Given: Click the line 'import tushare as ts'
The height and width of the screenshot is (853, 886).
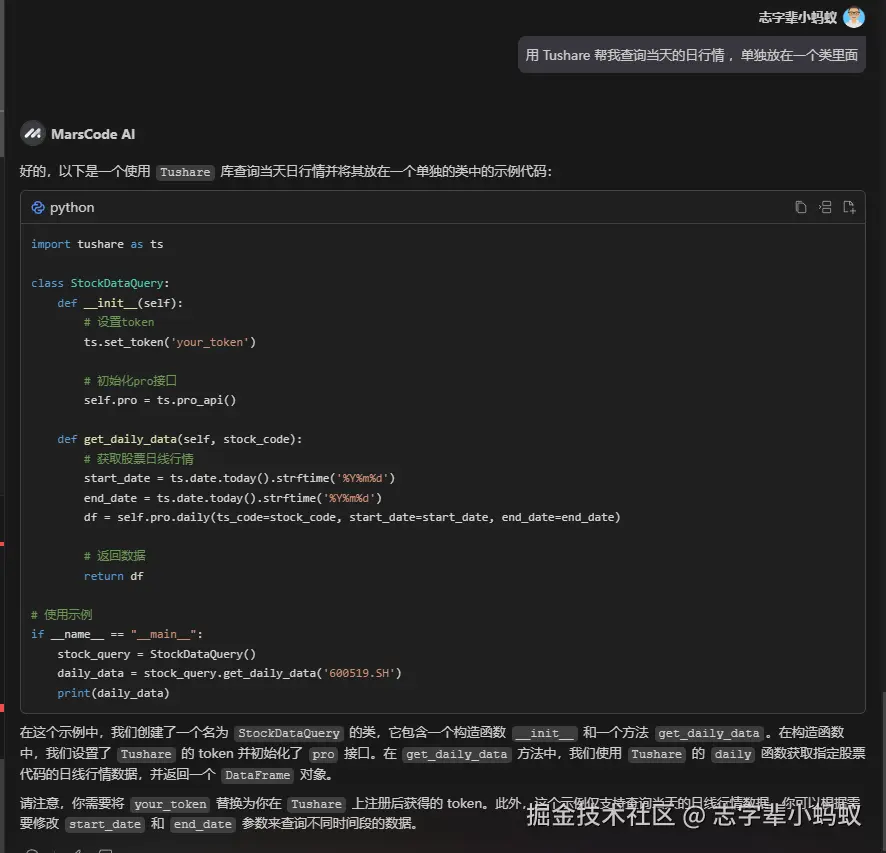Looking at the screenshot, I should pos(97,244).
